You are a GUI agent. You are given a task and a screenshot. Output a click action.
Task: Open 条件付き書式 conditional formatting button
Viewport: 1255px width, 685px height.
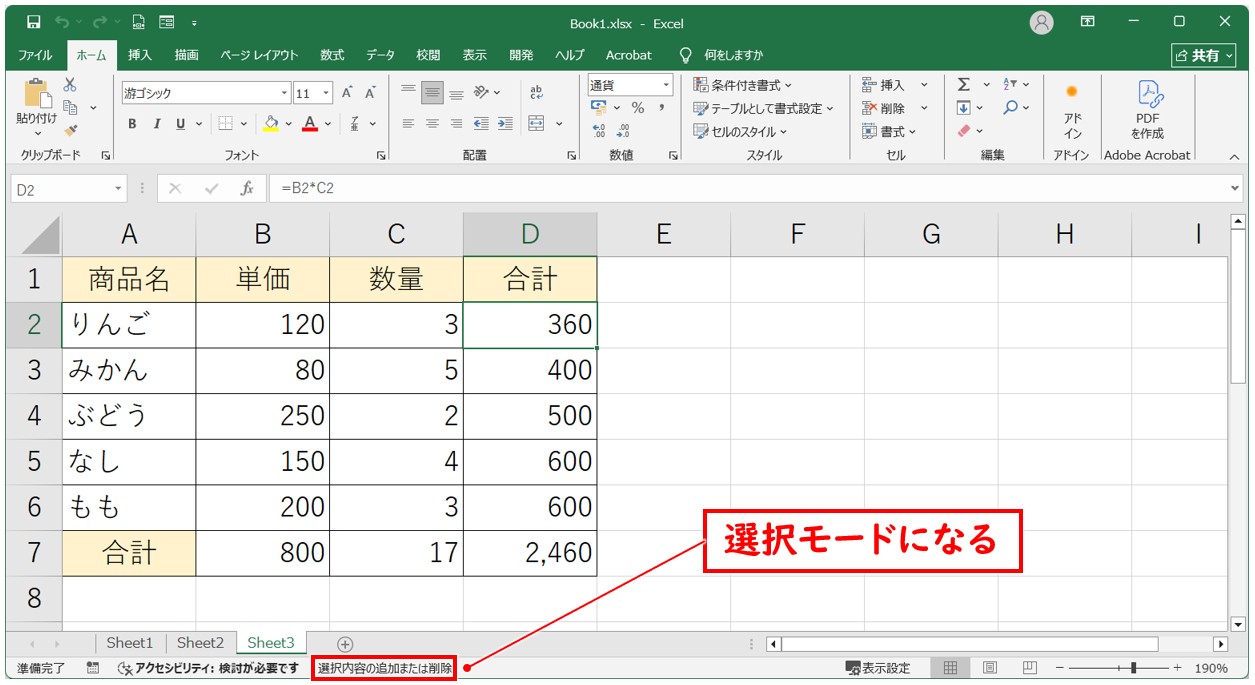pyautogui.click(x=743, y=85)
